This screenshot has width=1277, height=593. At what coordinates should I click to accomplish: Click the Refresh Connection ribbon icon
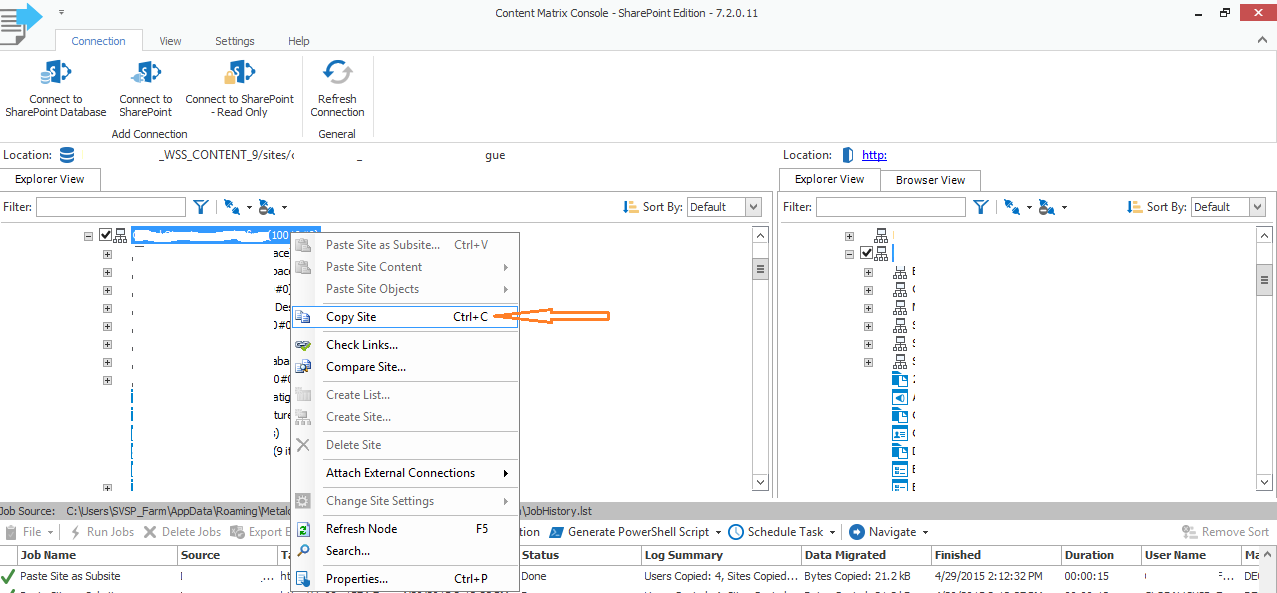point(337,74)
